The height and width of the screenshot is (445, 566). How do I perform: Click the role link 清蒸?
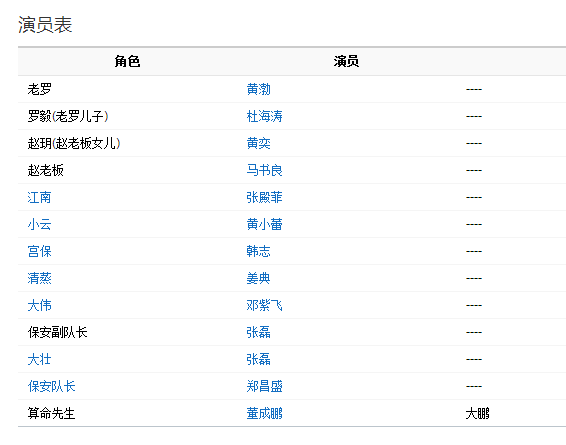(39, 278)
